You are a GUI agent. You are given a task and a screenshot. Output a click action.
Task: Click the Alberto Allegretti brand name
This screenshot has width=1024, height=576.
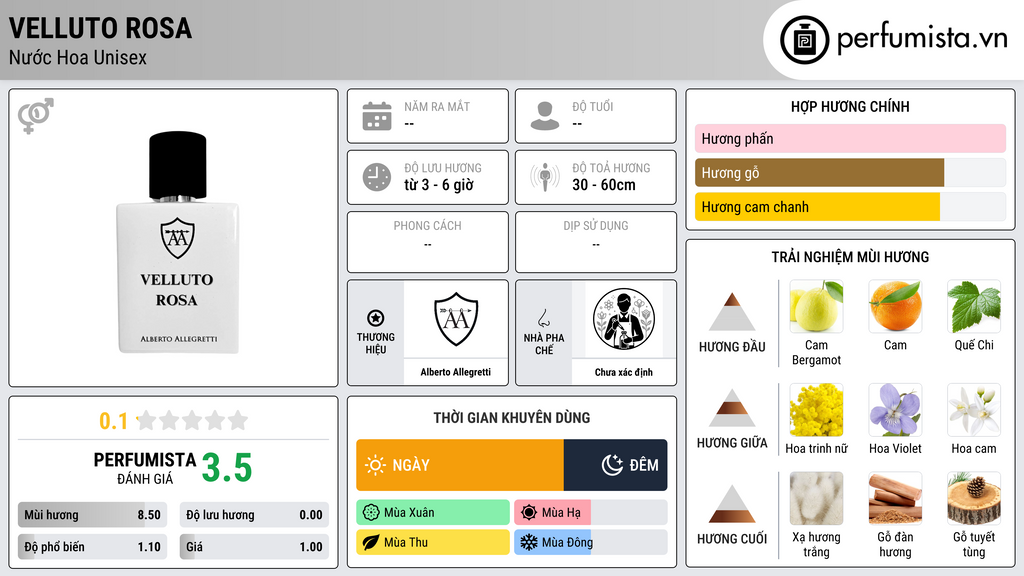click(456, 372)
